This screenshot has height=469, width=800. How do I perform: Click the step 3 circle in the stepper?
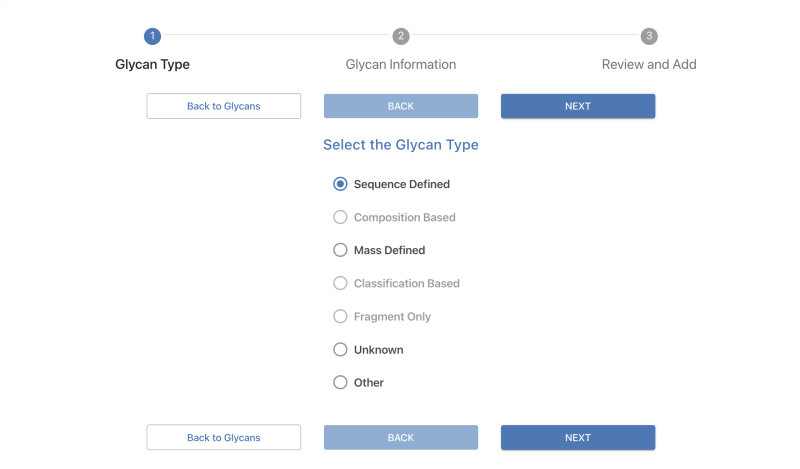(649, 36)
